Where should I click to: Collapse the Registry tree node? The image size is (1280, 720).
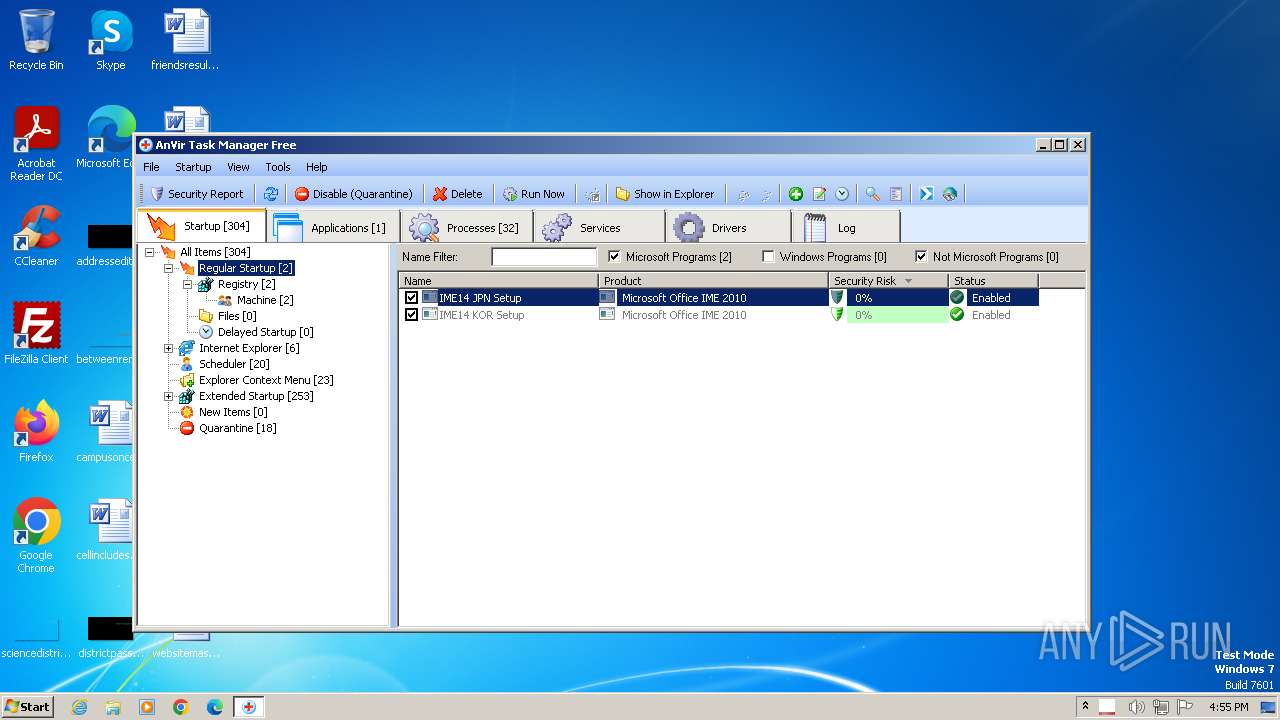tap(187, 284)
